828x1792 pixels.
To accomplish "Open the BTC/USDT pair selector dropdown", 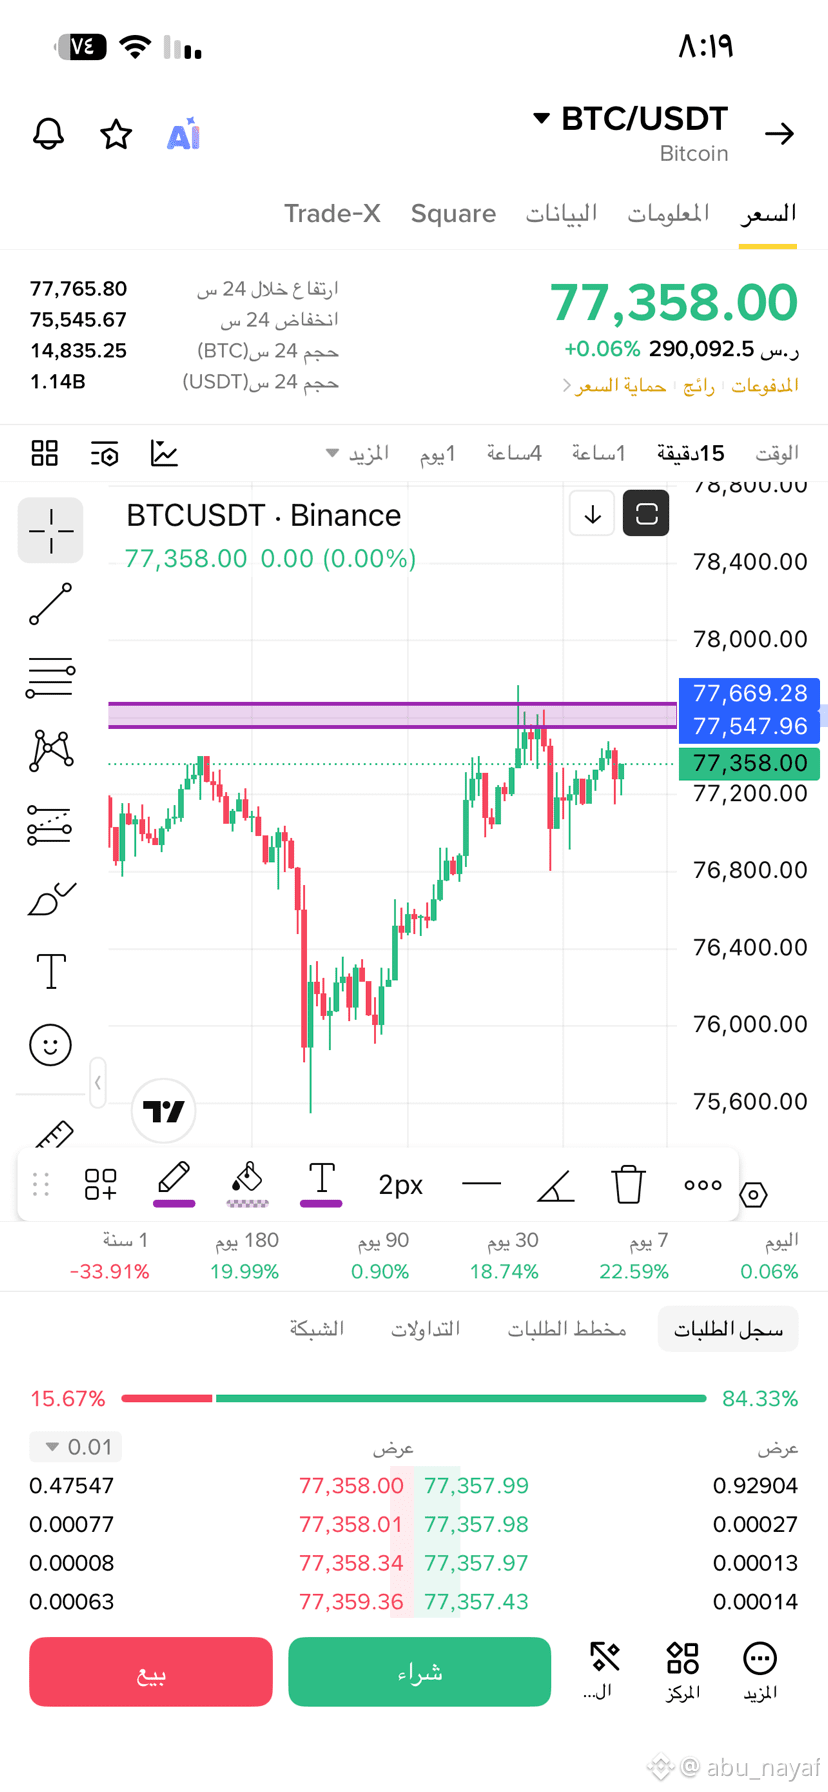I will click(x=630, y=118).
